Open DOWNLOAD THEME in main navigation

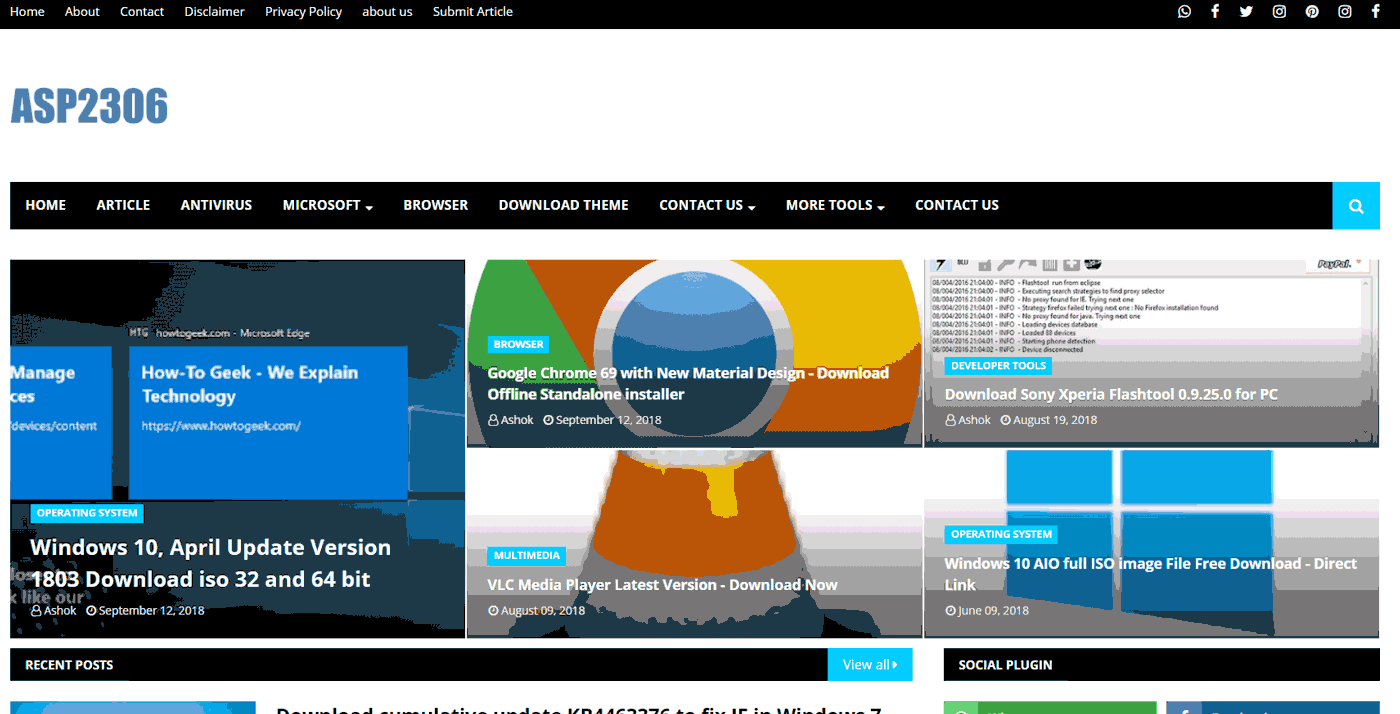click(564, 205)
